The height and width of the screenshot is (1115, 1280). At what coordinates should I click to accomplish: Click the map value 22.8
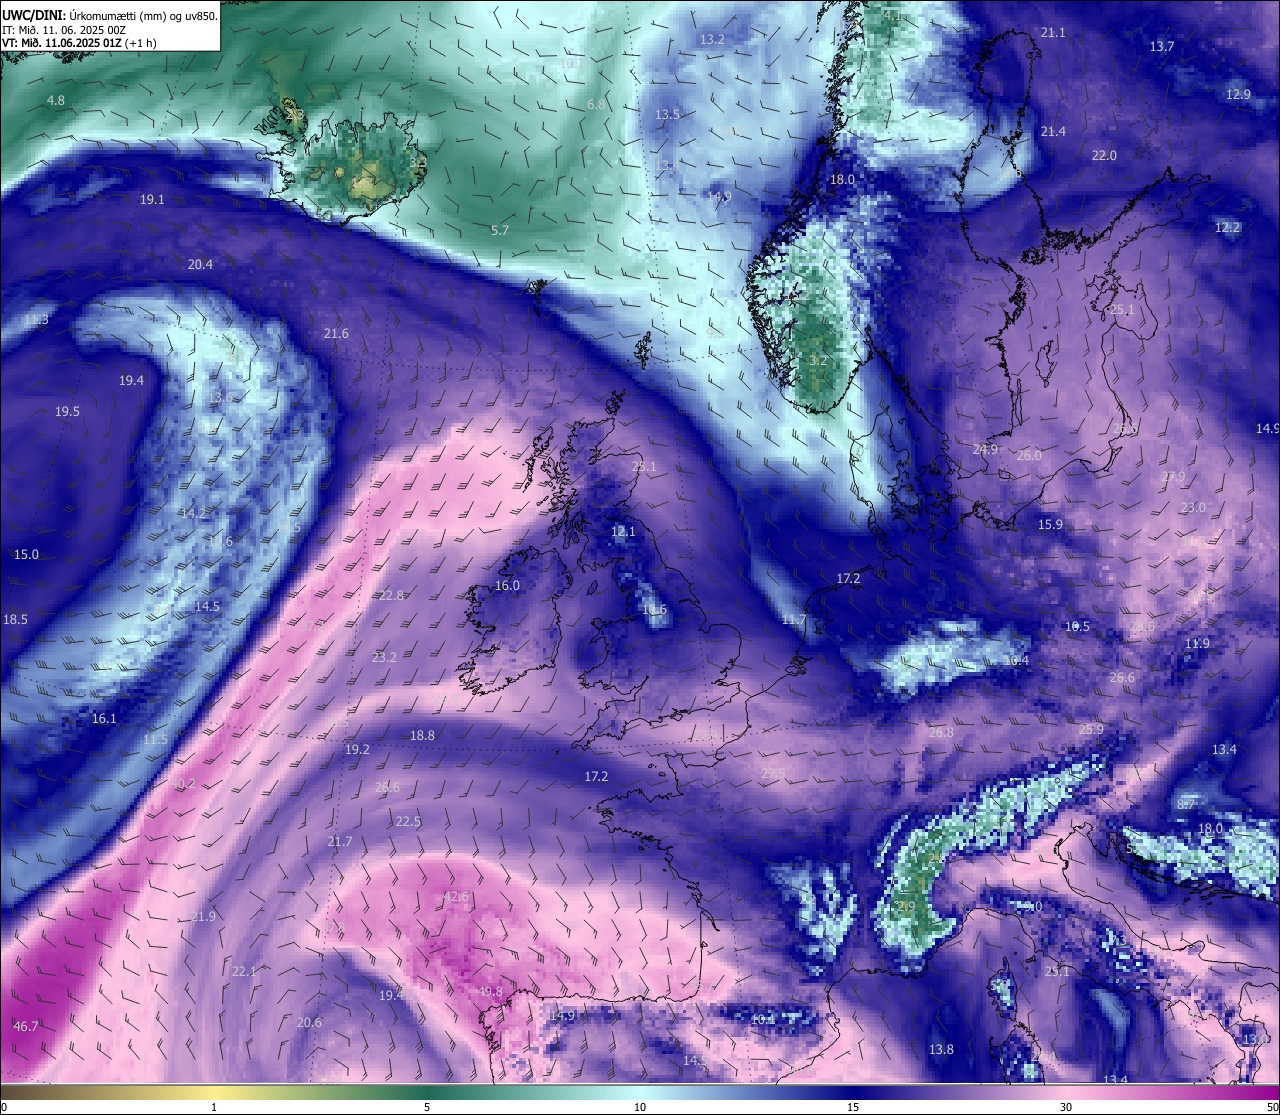click(x=392, y=596)
